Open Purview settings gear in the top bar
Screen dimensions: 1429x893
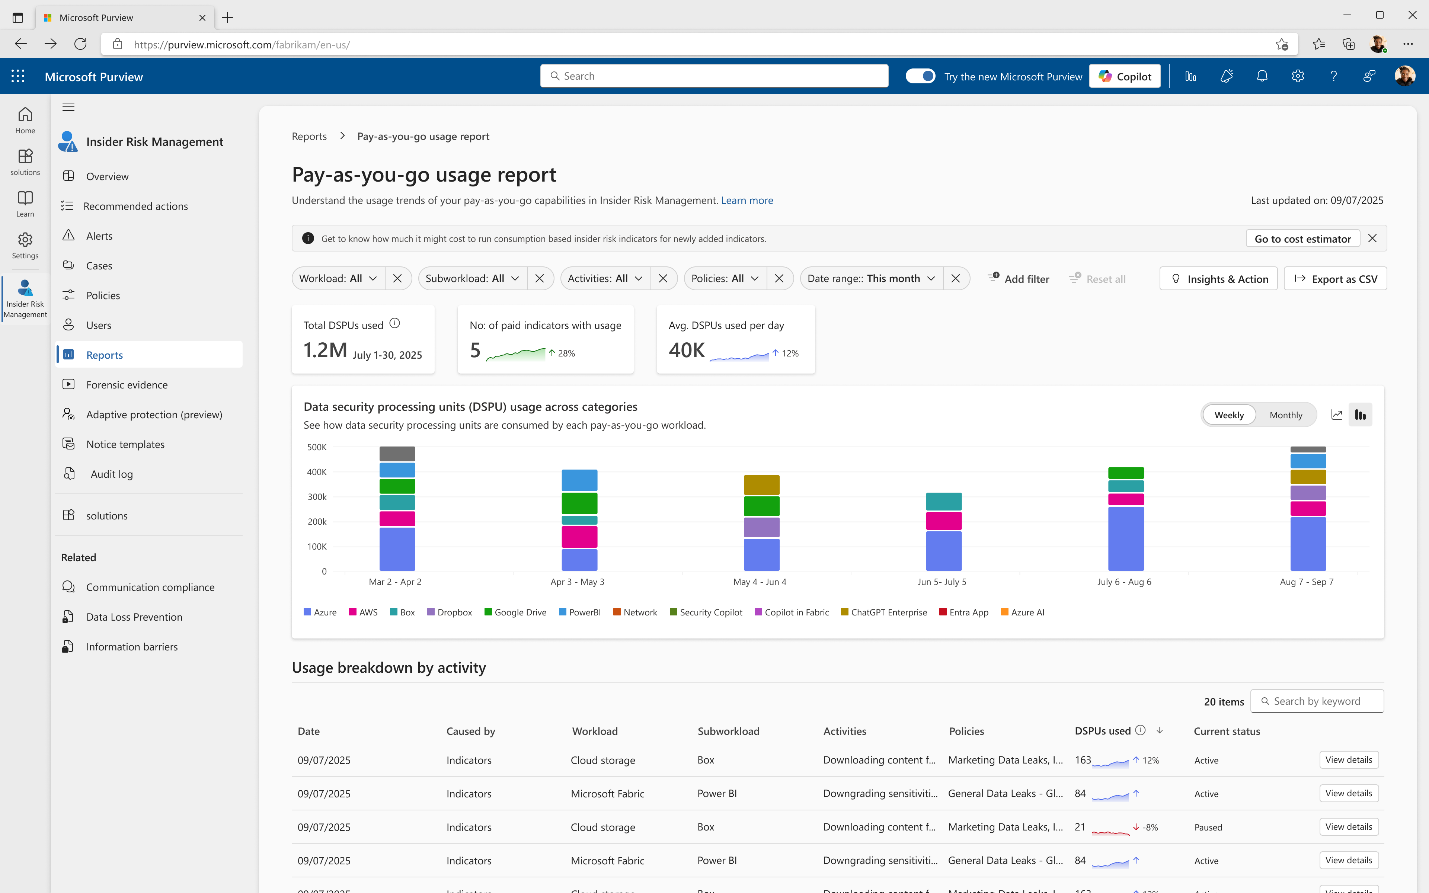pyautogui.click(x=1297, y=76)
